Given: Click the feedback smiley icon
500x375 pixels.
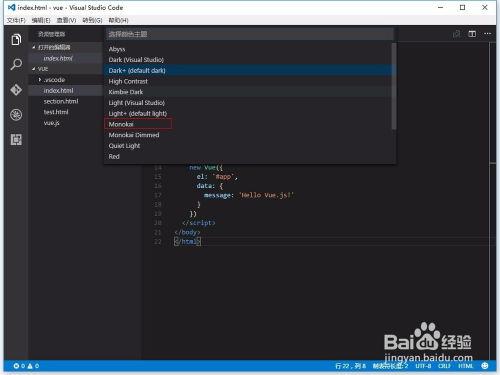Looking at the screenshot, I should pos(485,366).
